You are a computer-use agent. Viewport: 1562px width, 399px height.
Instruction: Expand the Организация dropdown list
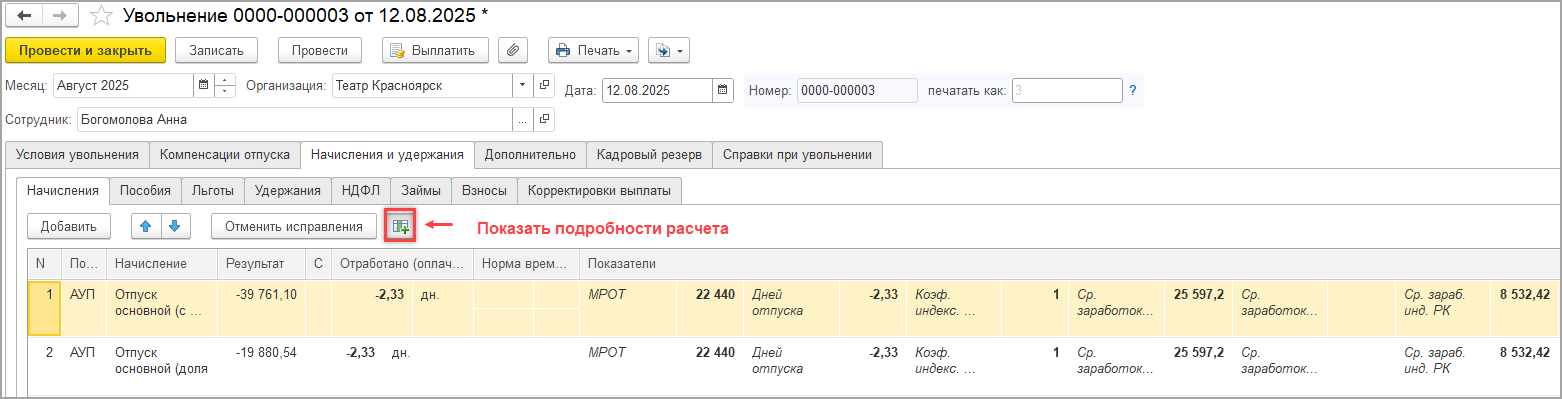click(x=524, y=86)
